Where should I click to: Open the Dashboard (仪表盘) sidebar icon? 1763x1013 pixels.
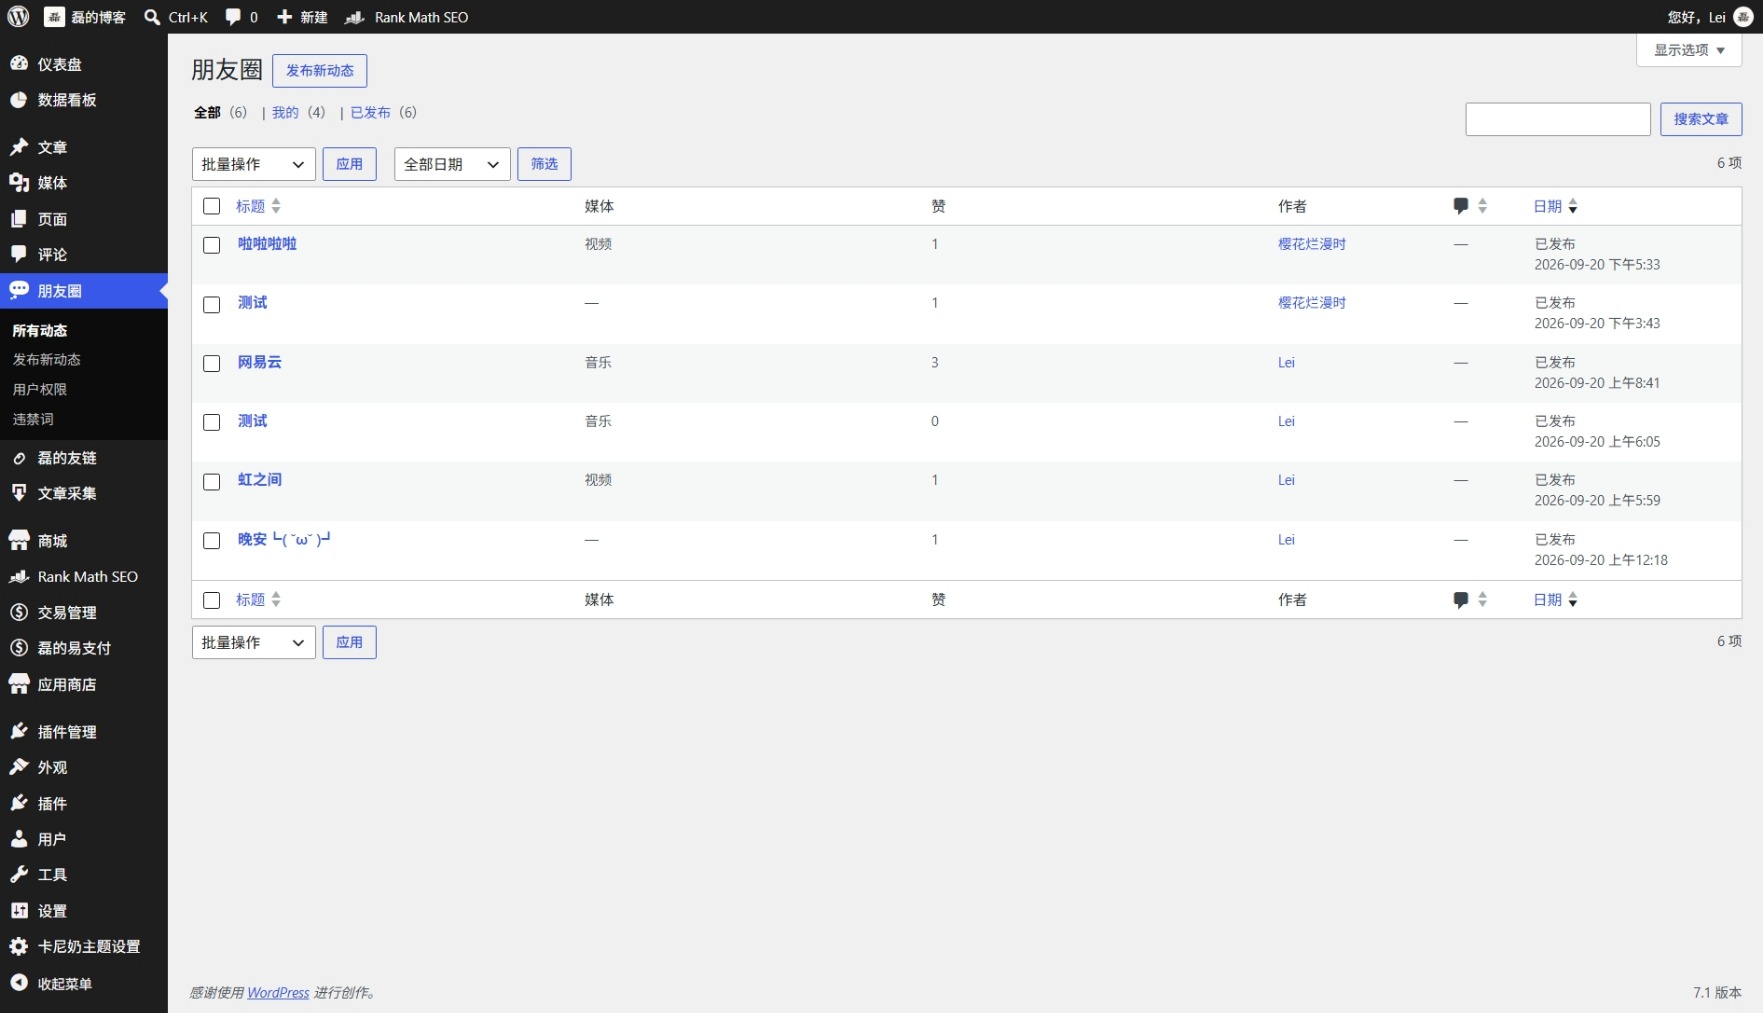[19, 63]
